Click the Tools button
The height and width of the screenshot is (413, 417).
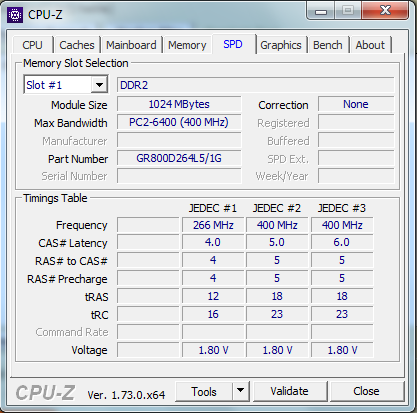(204, 391)
